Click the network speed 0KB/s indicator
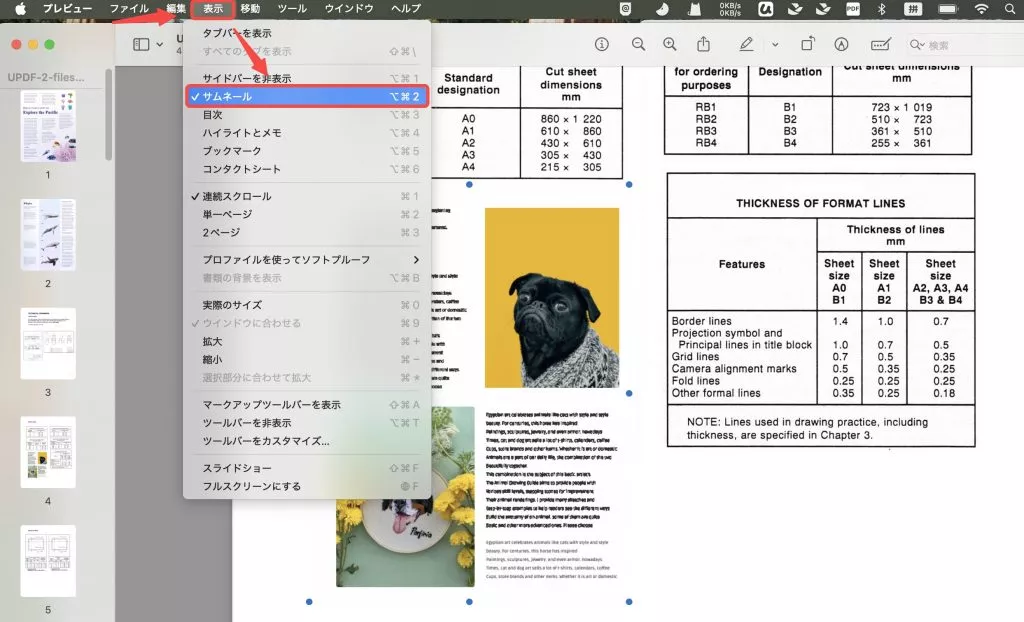 (x=730, y=8)
